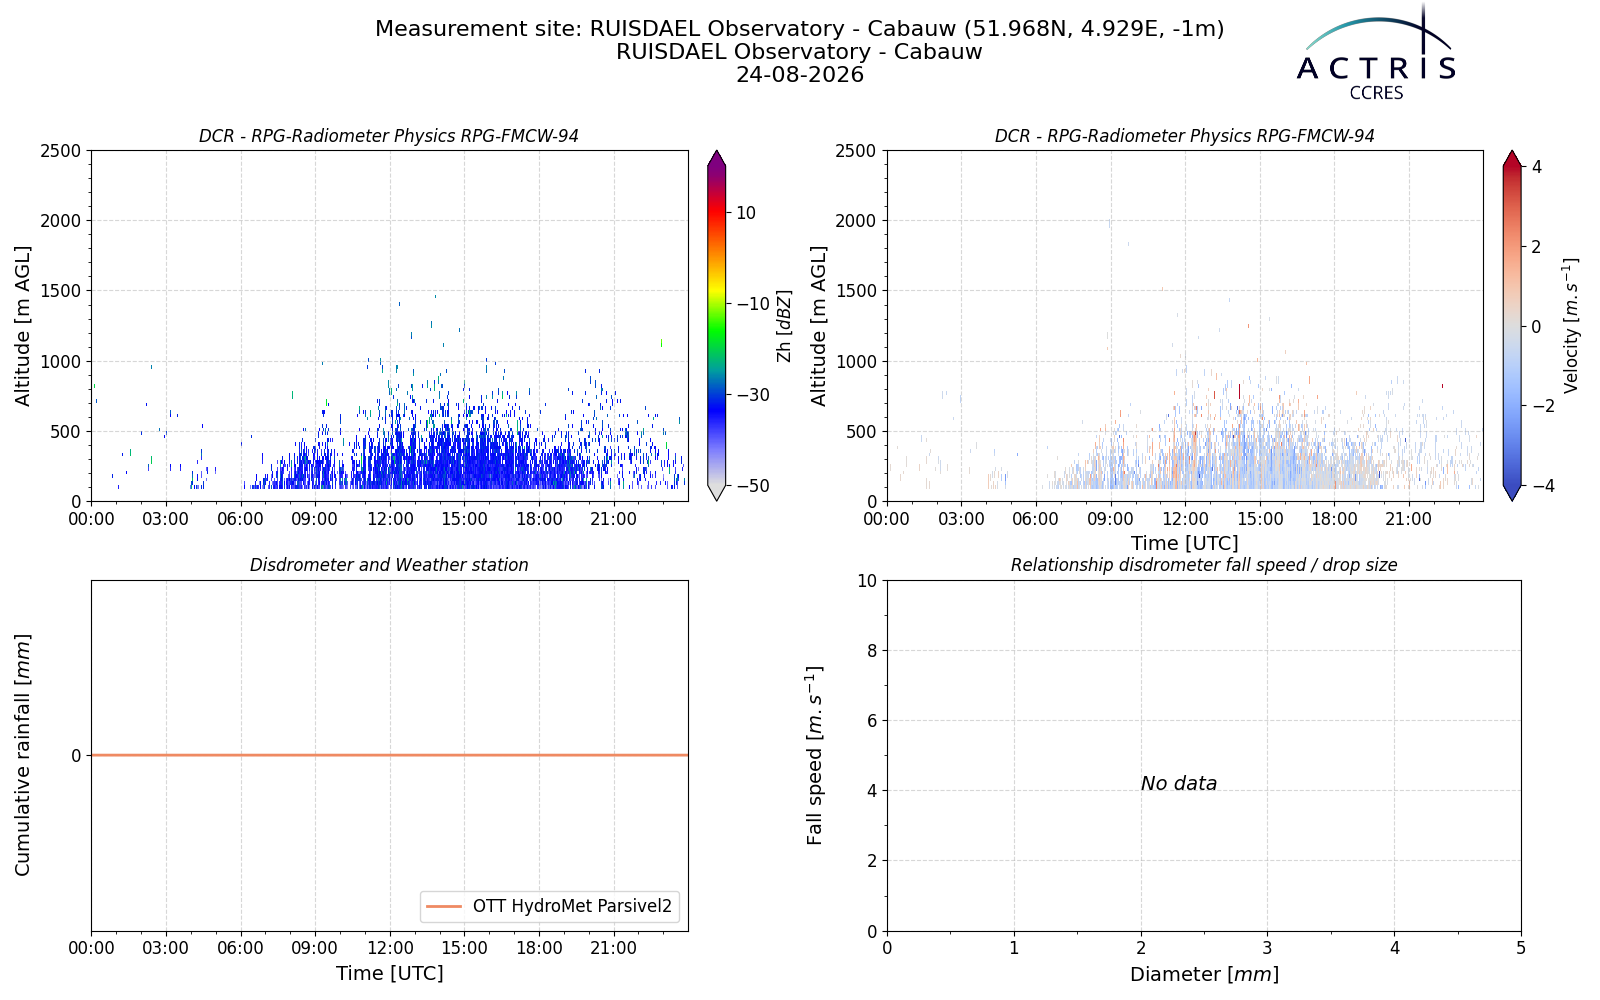
Task: Click the orange legend line sample for Parsivel2
Action: coord(444,907)
